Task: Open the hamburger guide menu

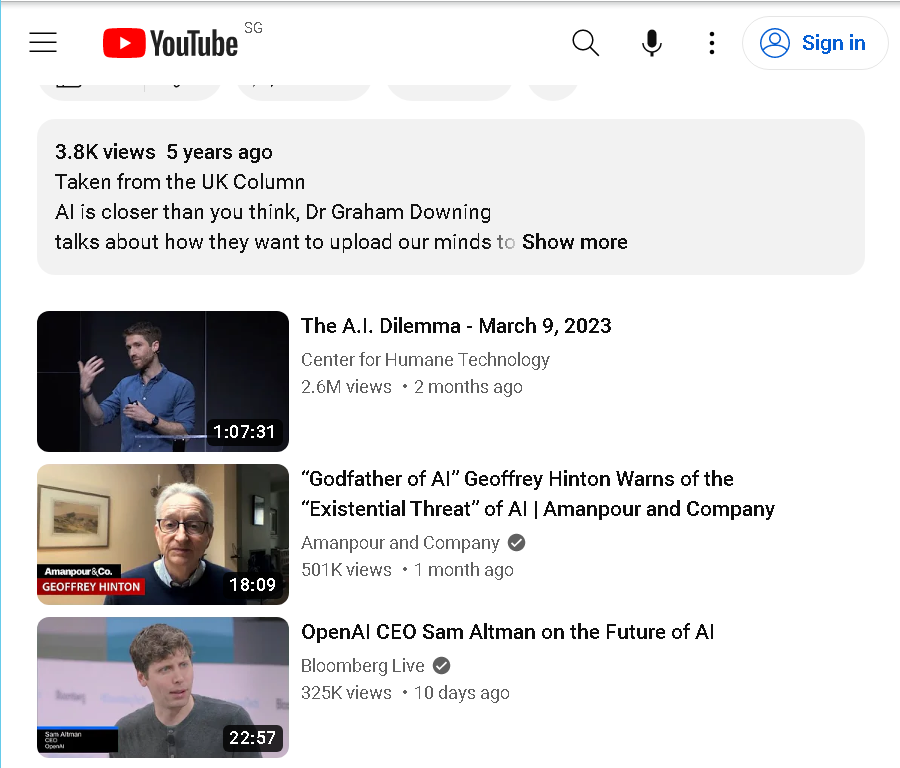Action: tap(43, 42)
